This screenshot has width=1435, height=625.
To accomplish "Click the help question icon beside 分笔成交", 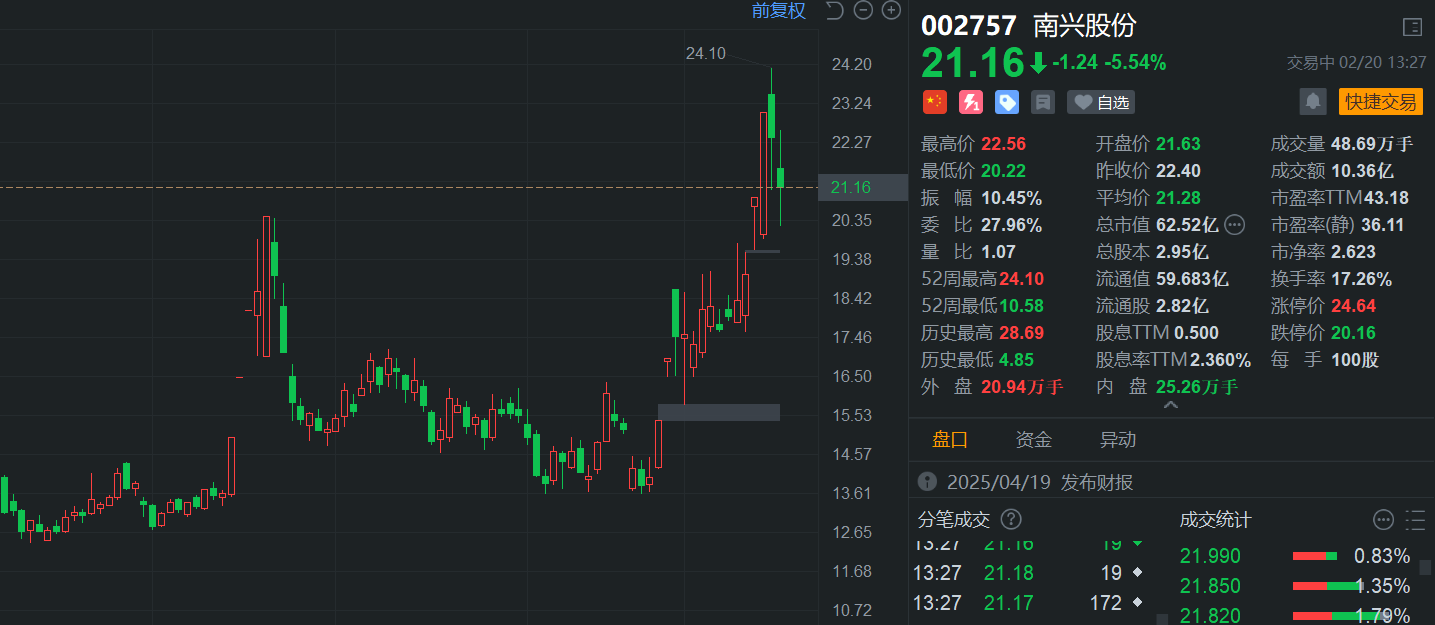I will pyautogui.click(x=1011, y=519).
